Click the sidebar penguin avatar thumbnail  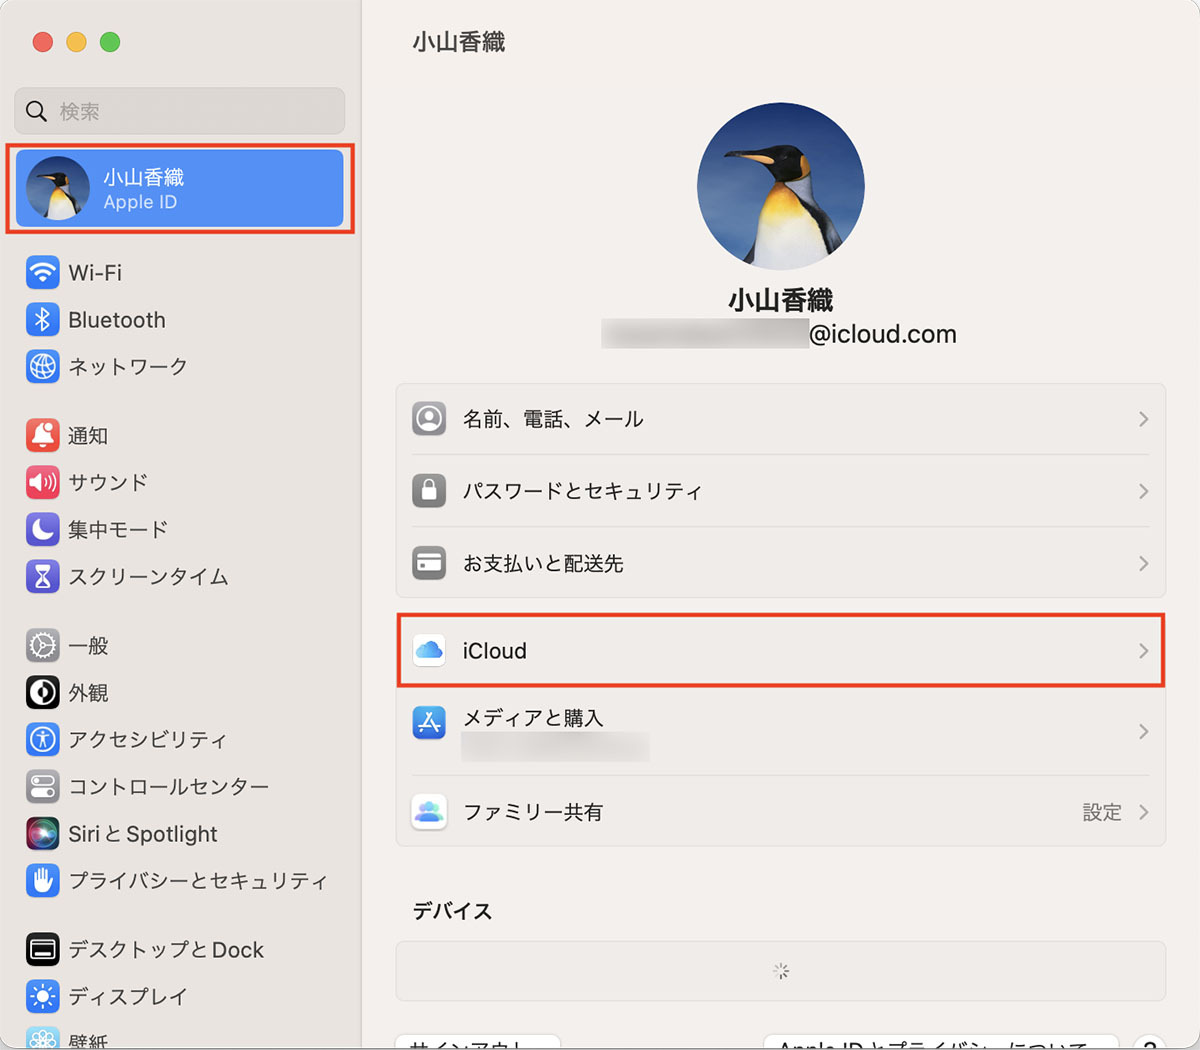click(58, 188)
